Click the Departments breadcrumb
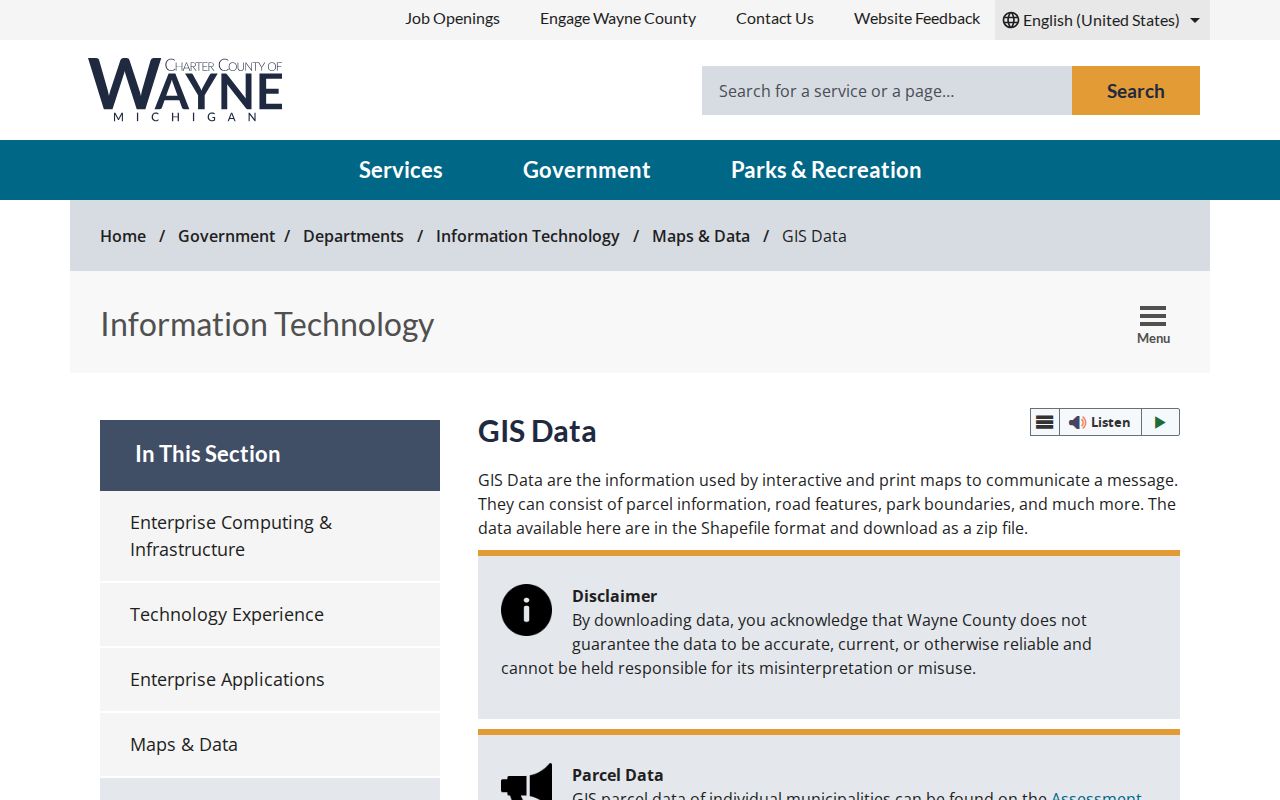The width and height of the screenshot is (1280, 800). point(353,236)
